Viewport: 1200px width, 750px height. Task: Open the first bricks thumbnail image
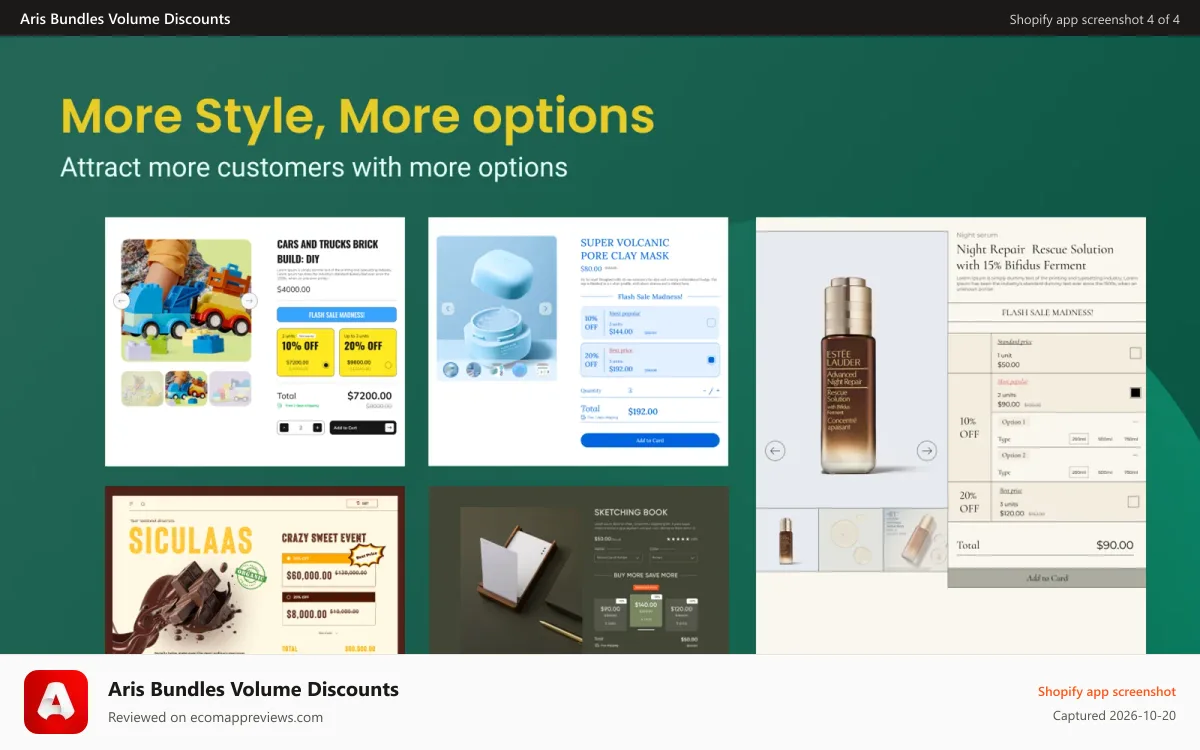tap(142, 388)
